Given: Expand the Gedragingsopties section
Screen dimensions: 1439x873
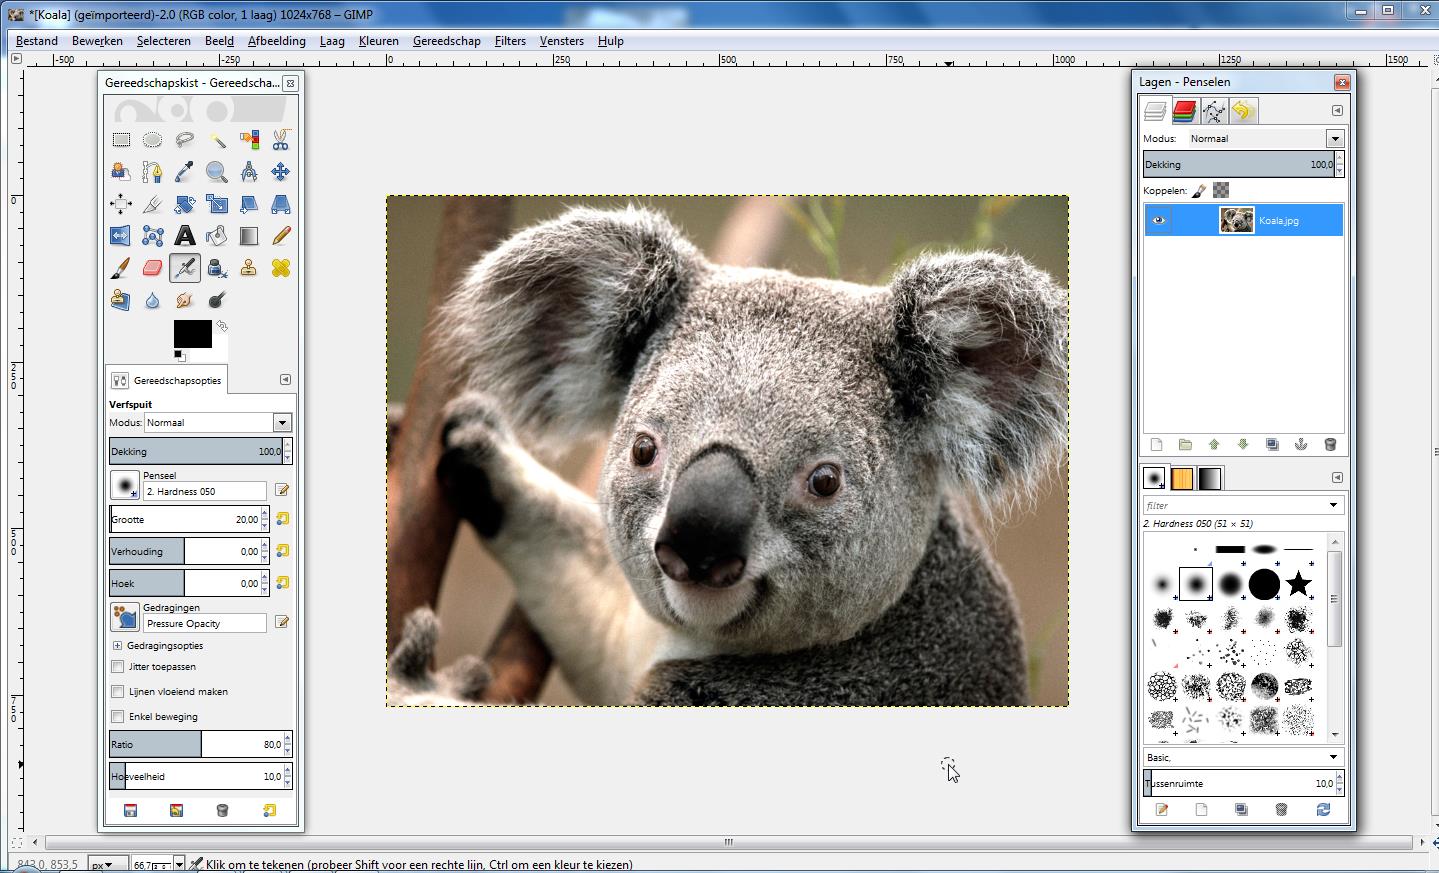Looking at the screenshot, I should 117,646.
